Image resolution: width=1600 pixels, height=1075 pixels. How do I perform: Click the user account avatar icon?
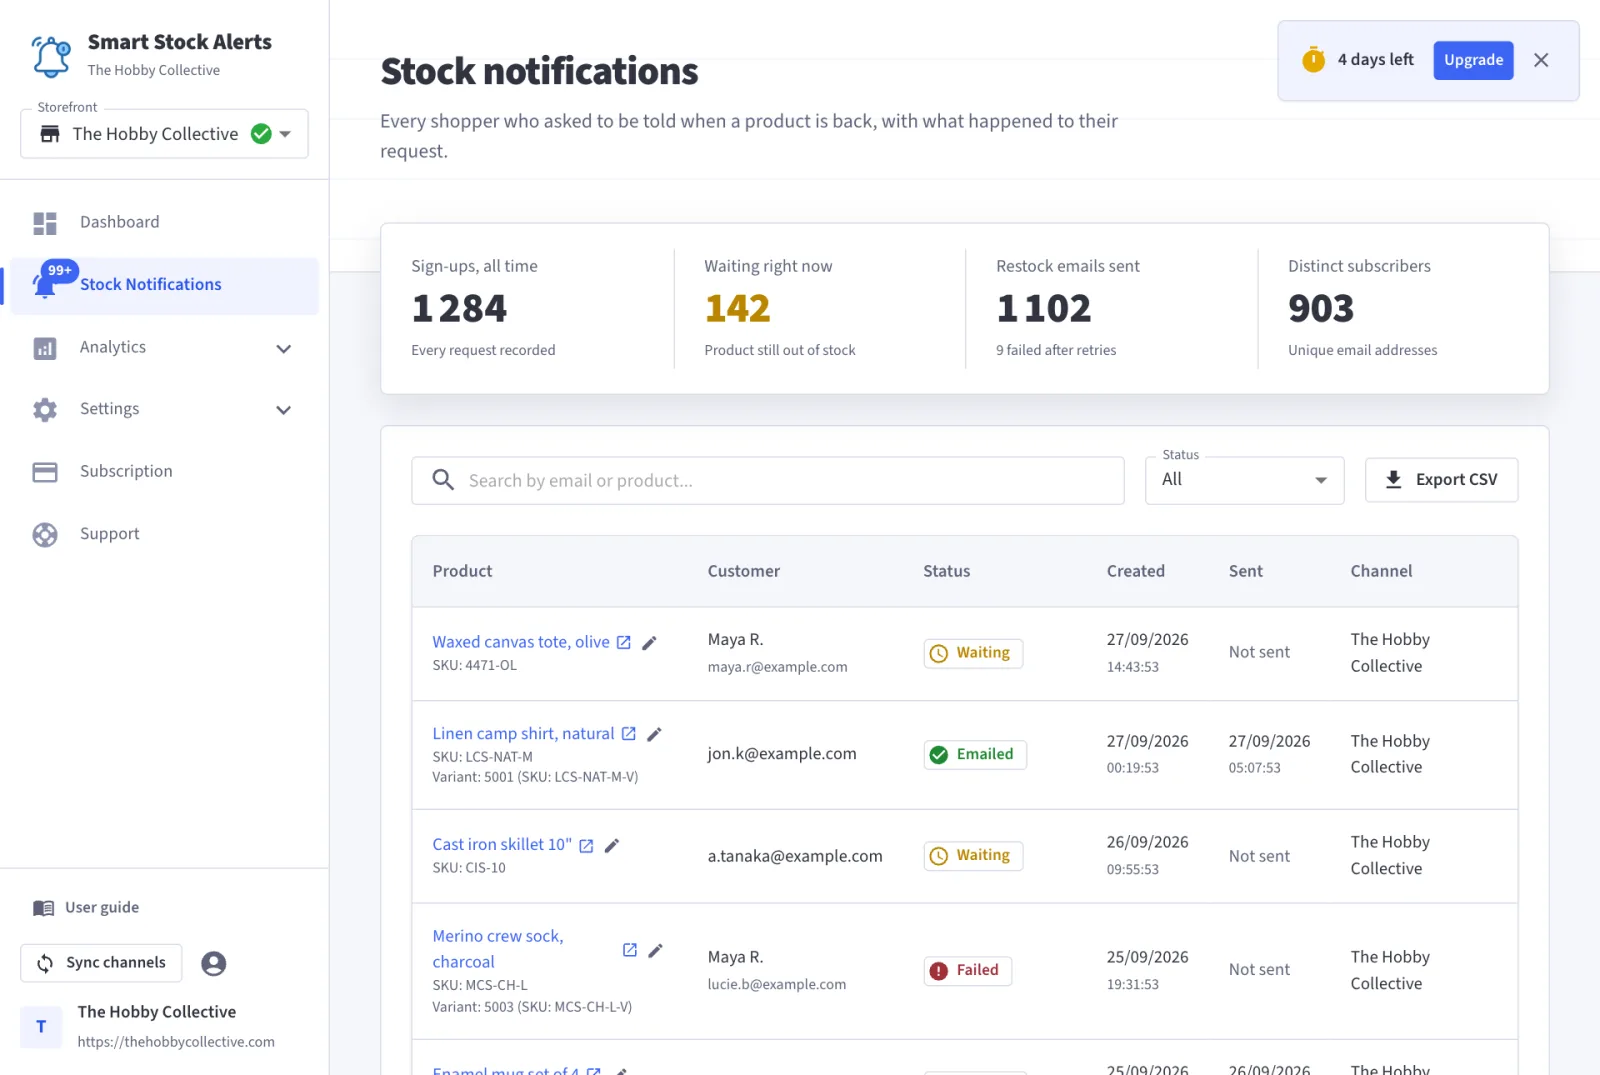[x=214, y=963]
